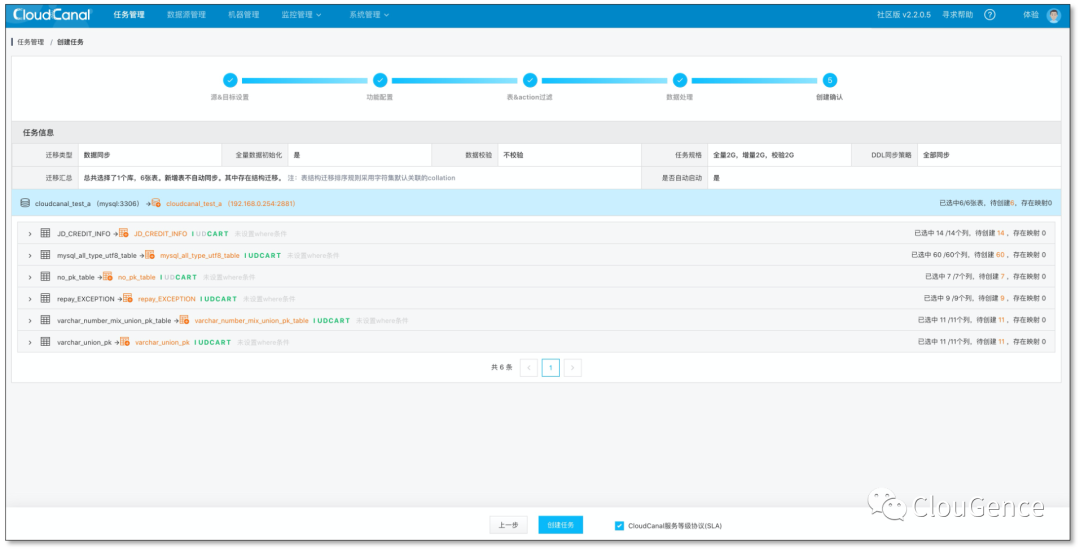Click the 任务管理 breadcrumb link
Viewport: 1080px width, 552px height.
pos(30,42)
